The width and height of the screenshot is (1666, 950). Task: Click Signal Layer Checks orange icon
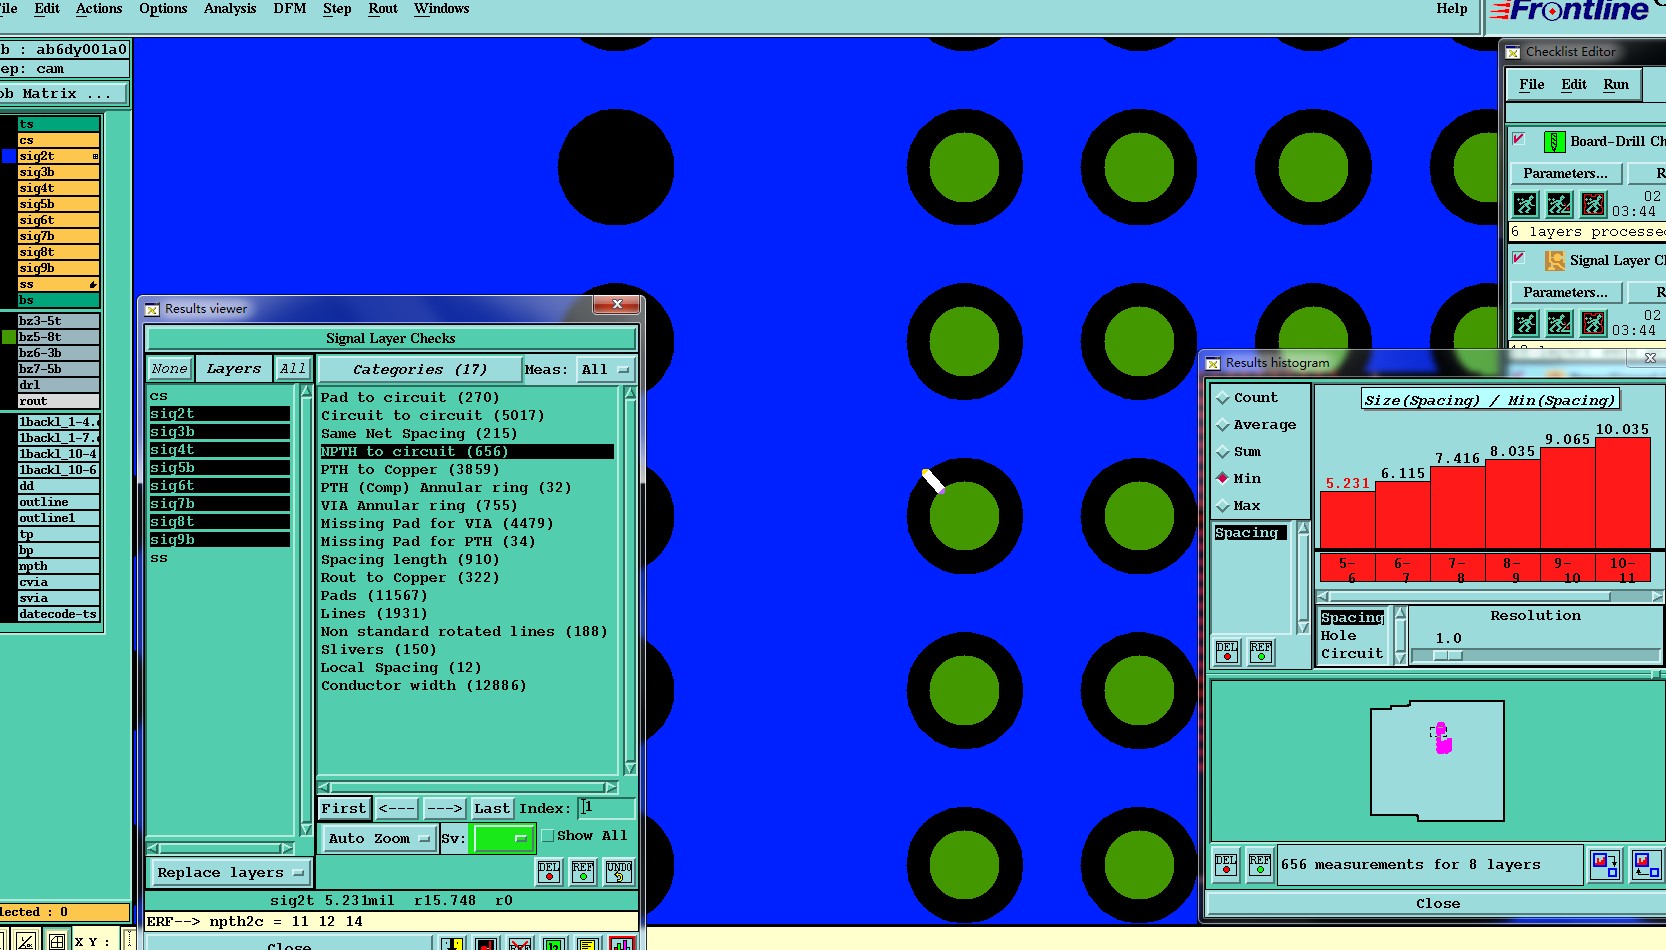coord(1555,261)
